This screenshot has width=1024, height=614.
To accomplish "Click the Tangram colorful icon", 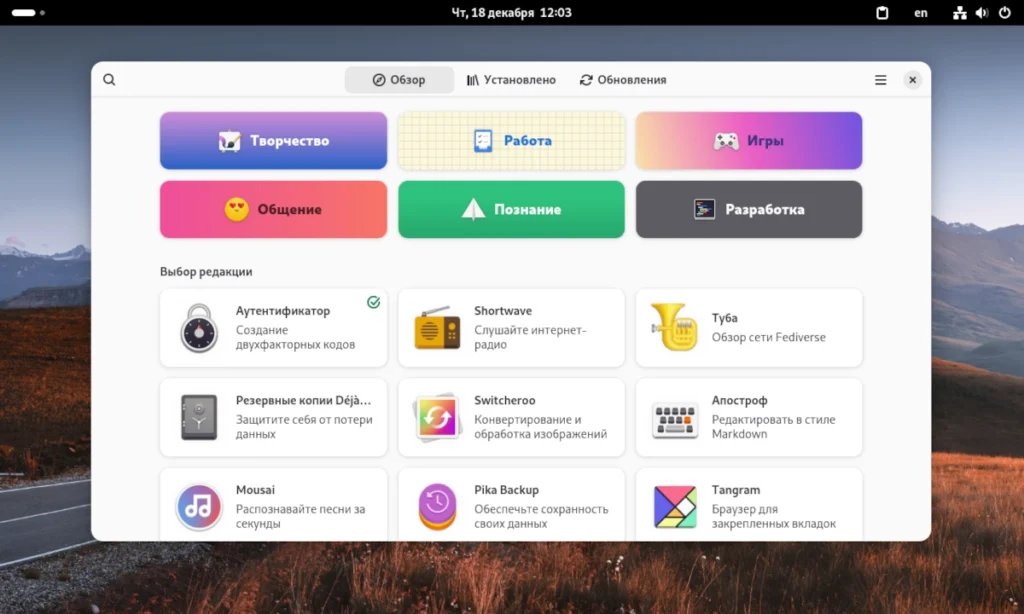I will [x=675, y=507].
